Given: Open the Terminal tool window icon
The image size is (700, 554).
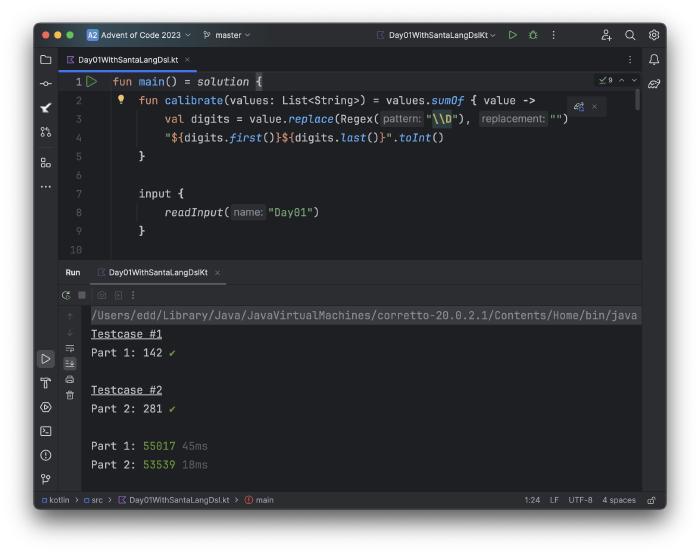Looking at the screenshot, I should tap(46, 431).
